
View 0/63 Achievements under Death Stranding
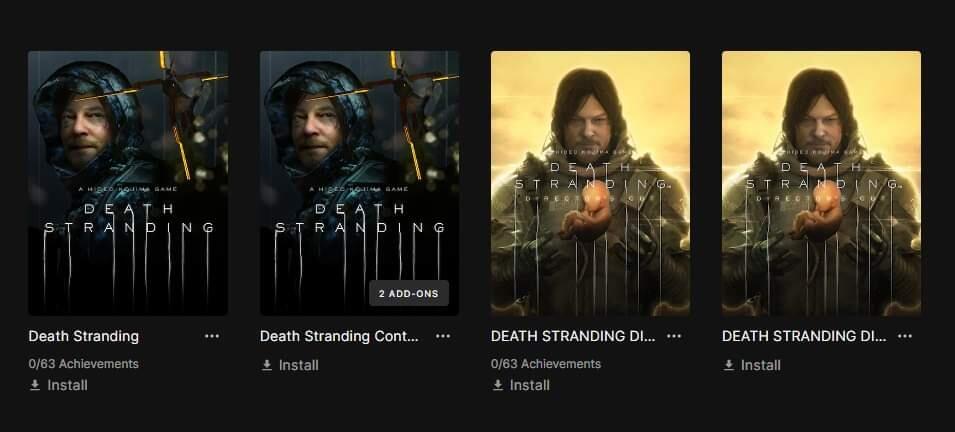pyautogui.click(x=83, y=364)
